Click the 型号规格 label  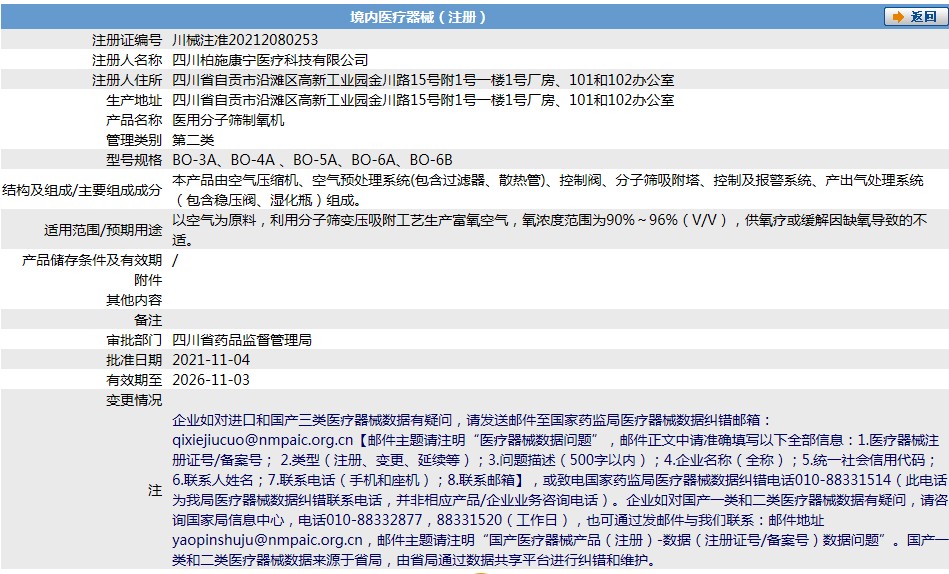pos(134,160)
